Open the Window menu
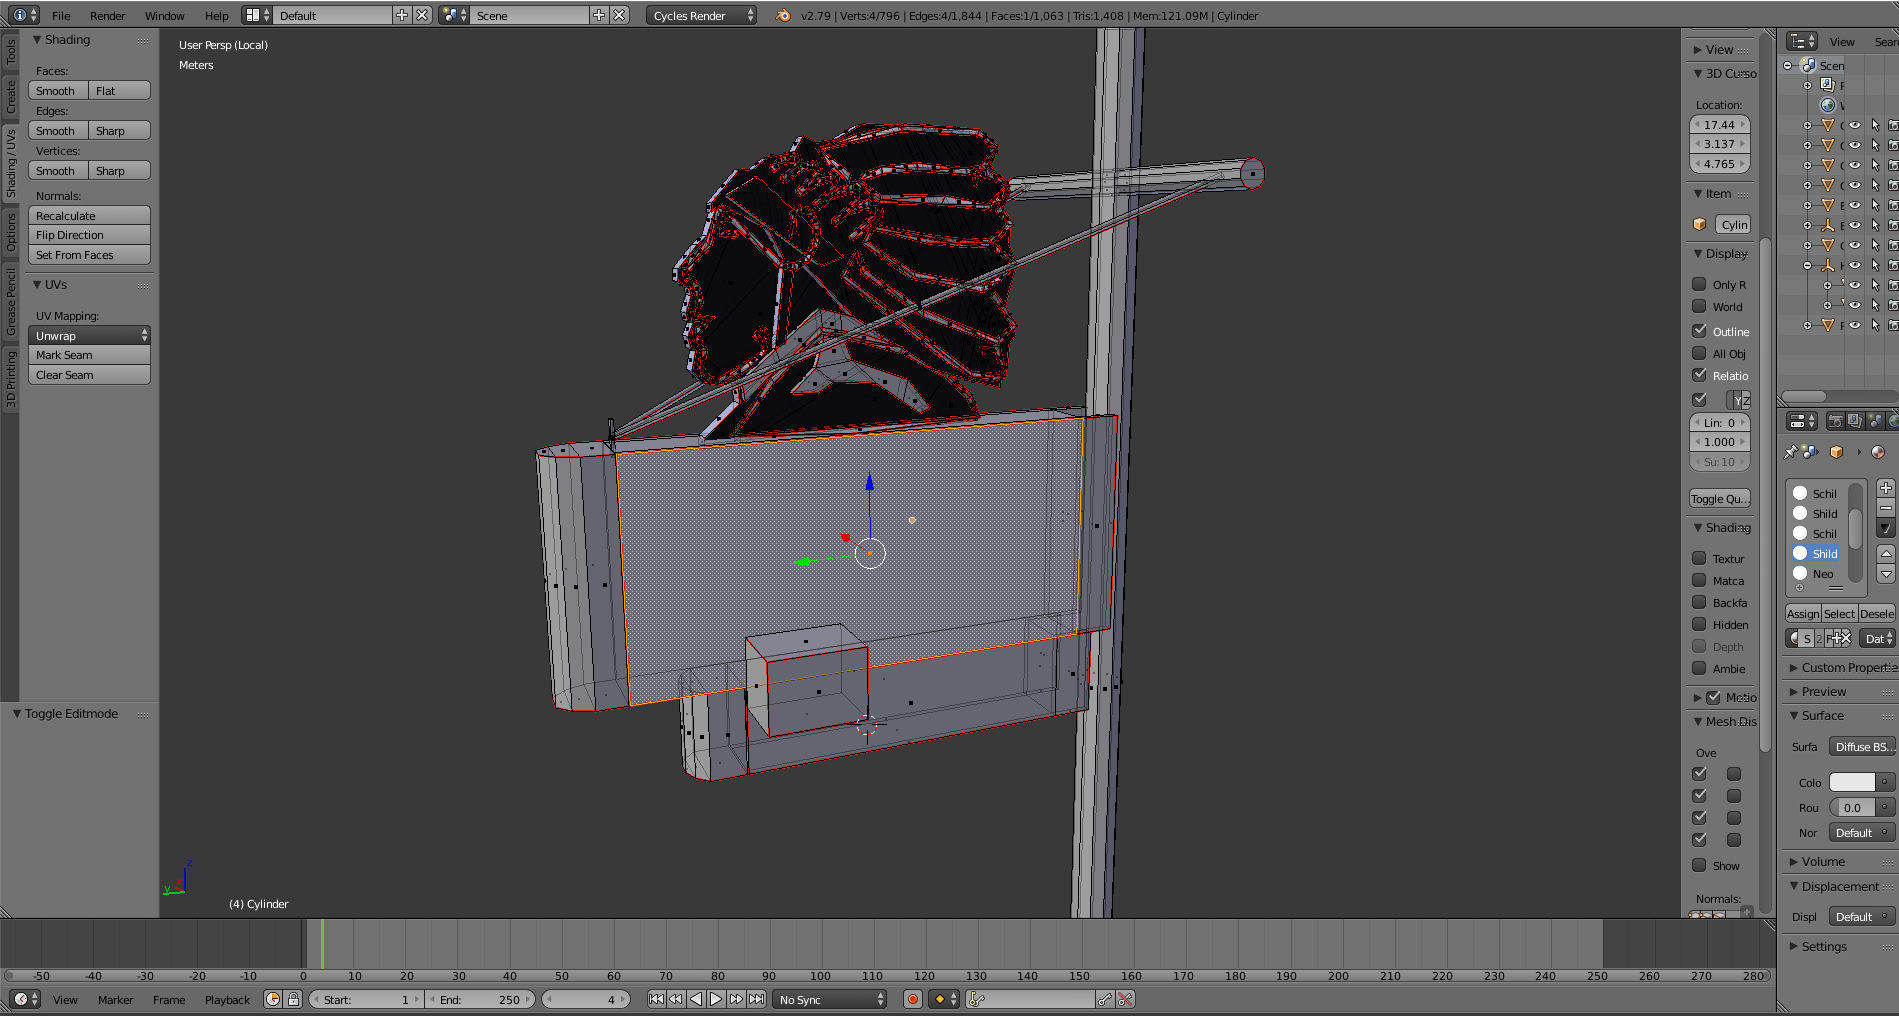This screenshot has height=1016, width=1899. click(x=164, y=15)
